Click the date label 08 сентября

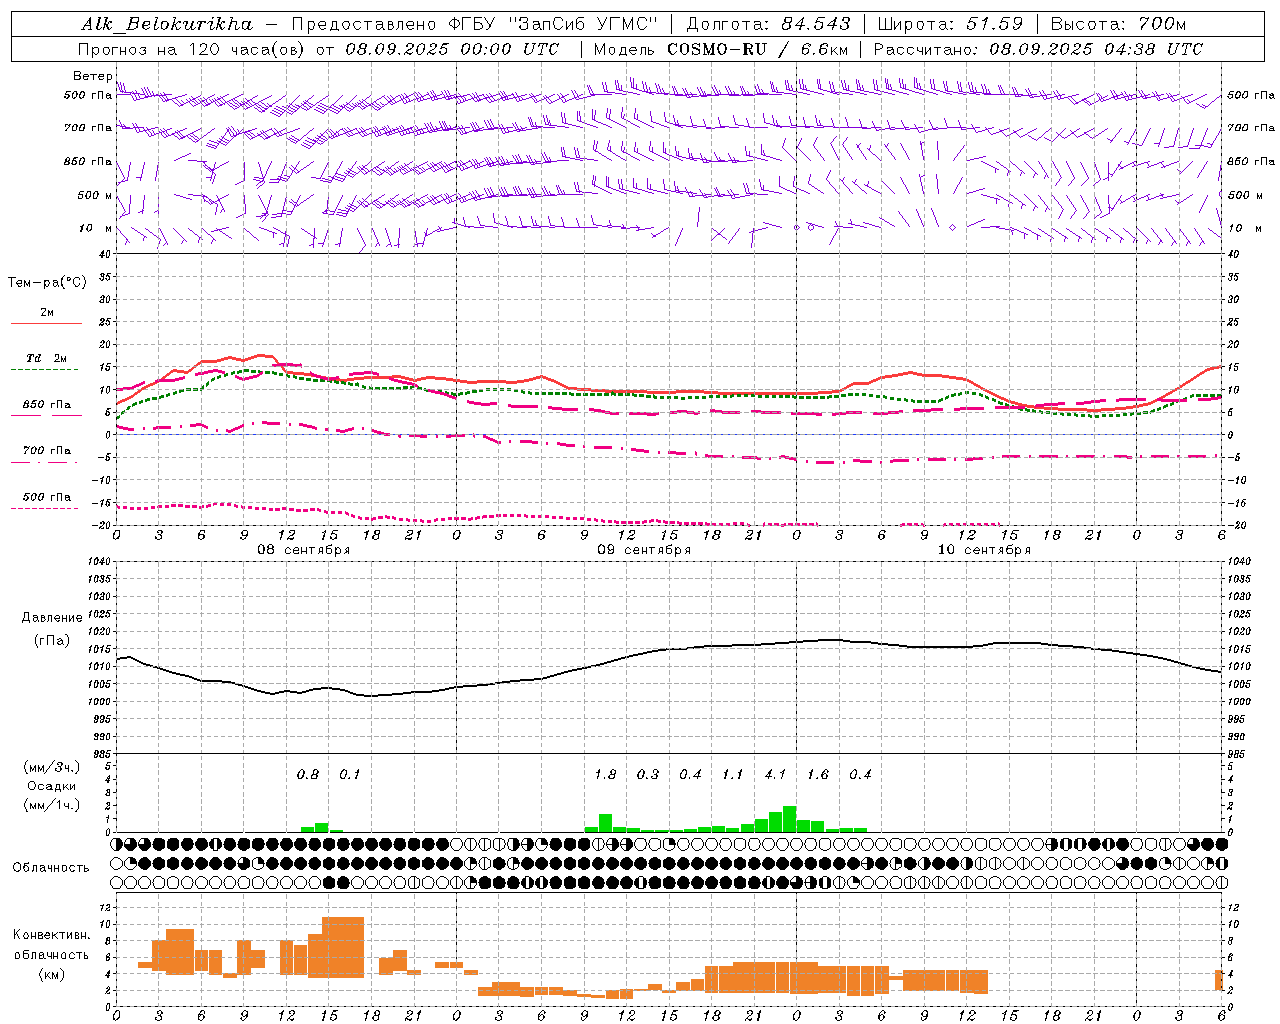click(x=304, y=550)
